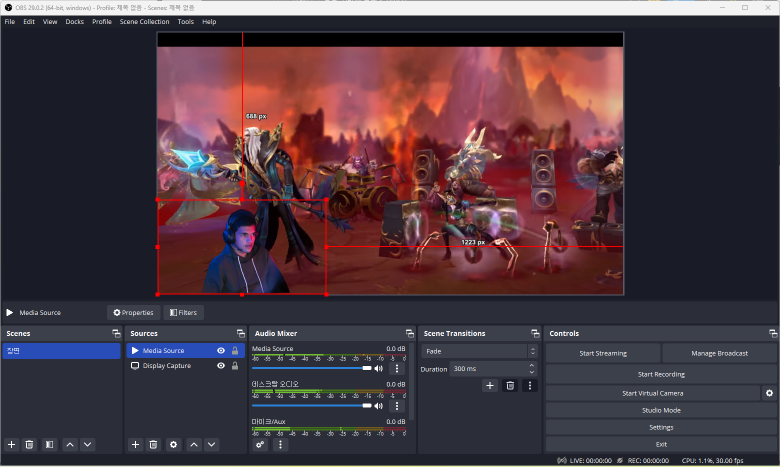Open scene filters icon in Scenes panel
Viewport: 780px width, 467px height.
[x=49, y=445]
